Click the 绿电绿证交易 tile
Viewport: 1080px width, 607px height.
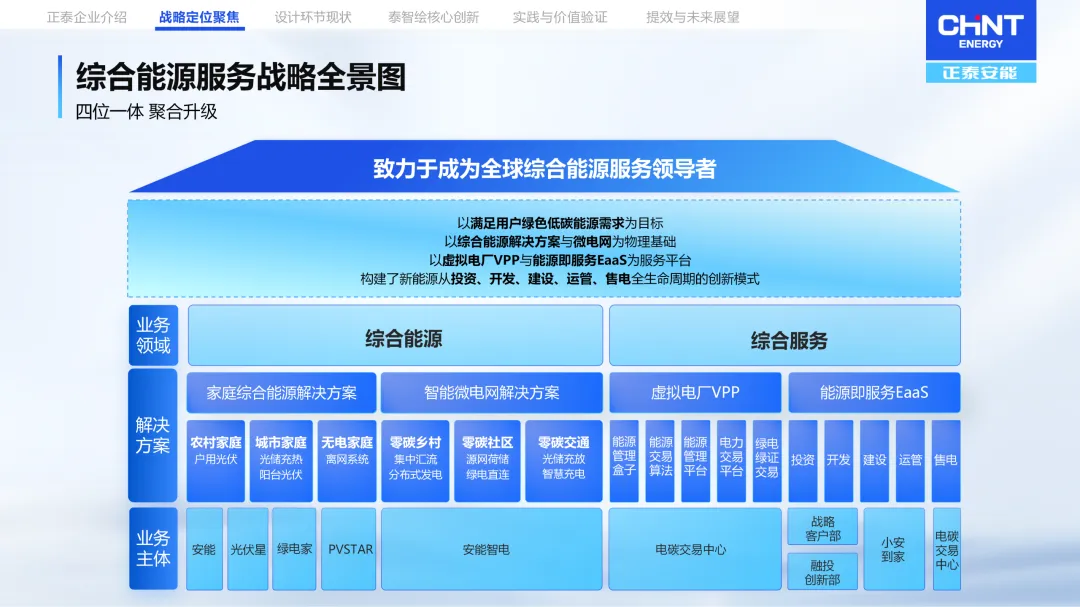pyautogui.click(x=767, y=461)
